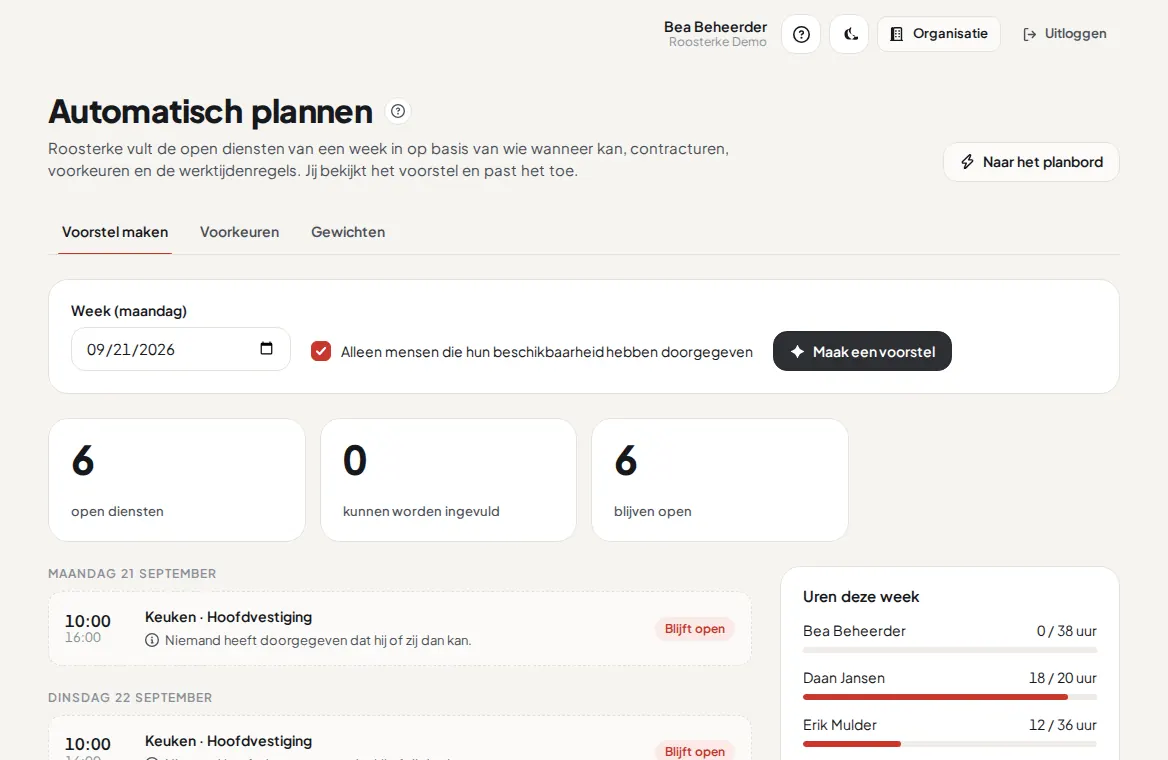1168x760 pixels.
Task: Click Tuesday's Keuken · Hoofdvestiging shift title
Action: click(228, 741)
